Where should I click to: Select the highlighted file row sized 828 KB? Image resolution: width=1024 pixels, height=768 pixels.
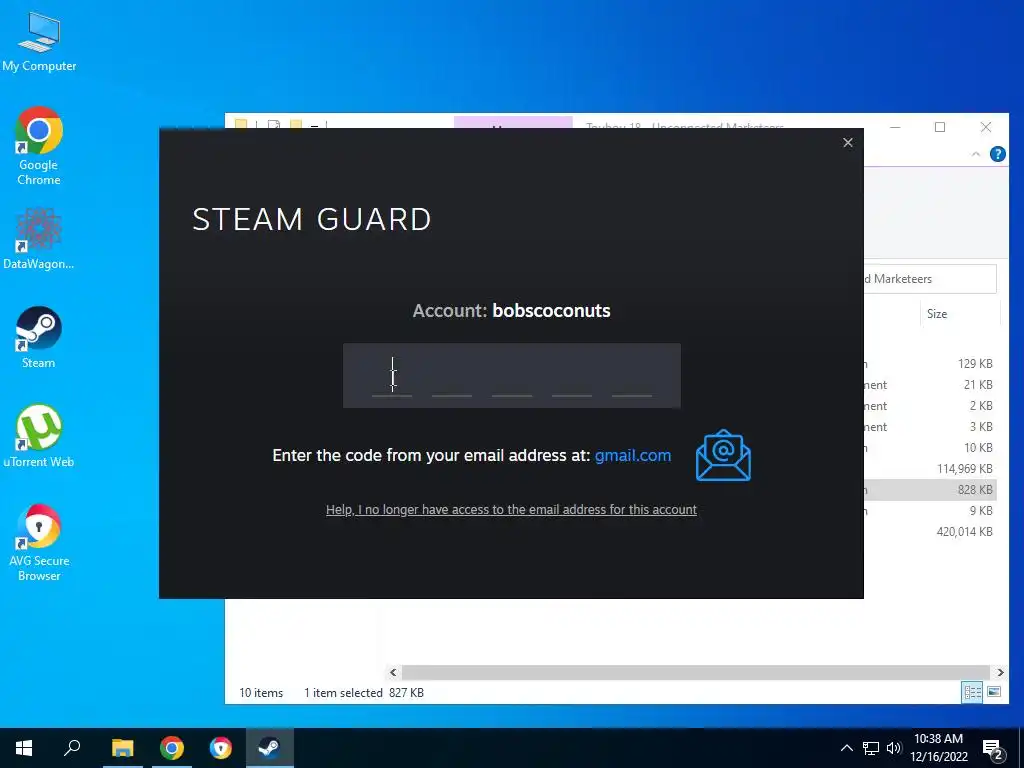tap(932, 490)
